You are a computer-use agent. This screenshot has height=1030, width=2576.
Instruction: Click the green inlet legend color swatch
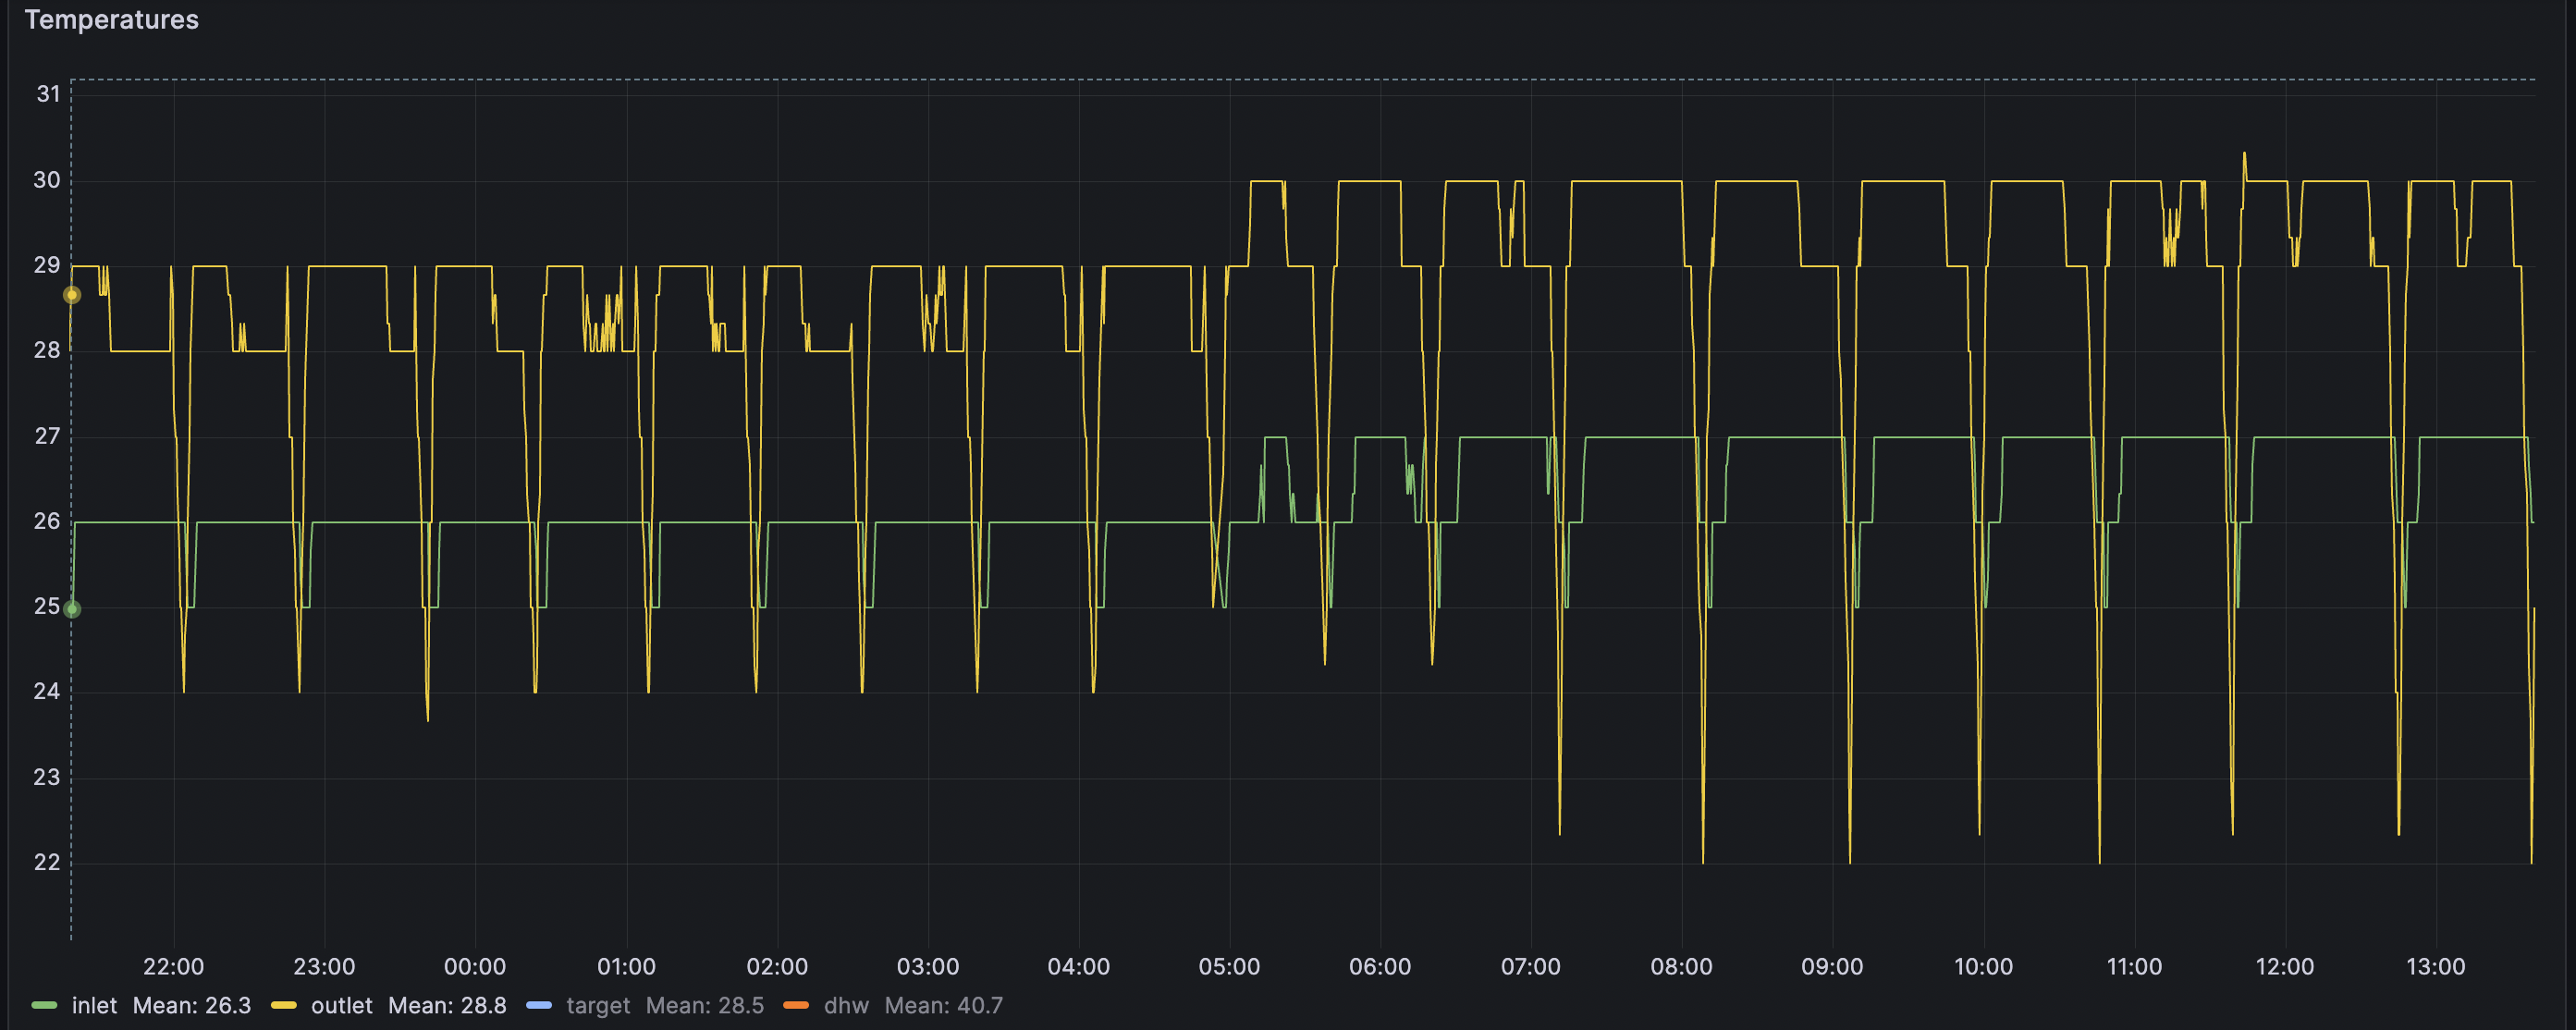click(x=44, y=1005)
